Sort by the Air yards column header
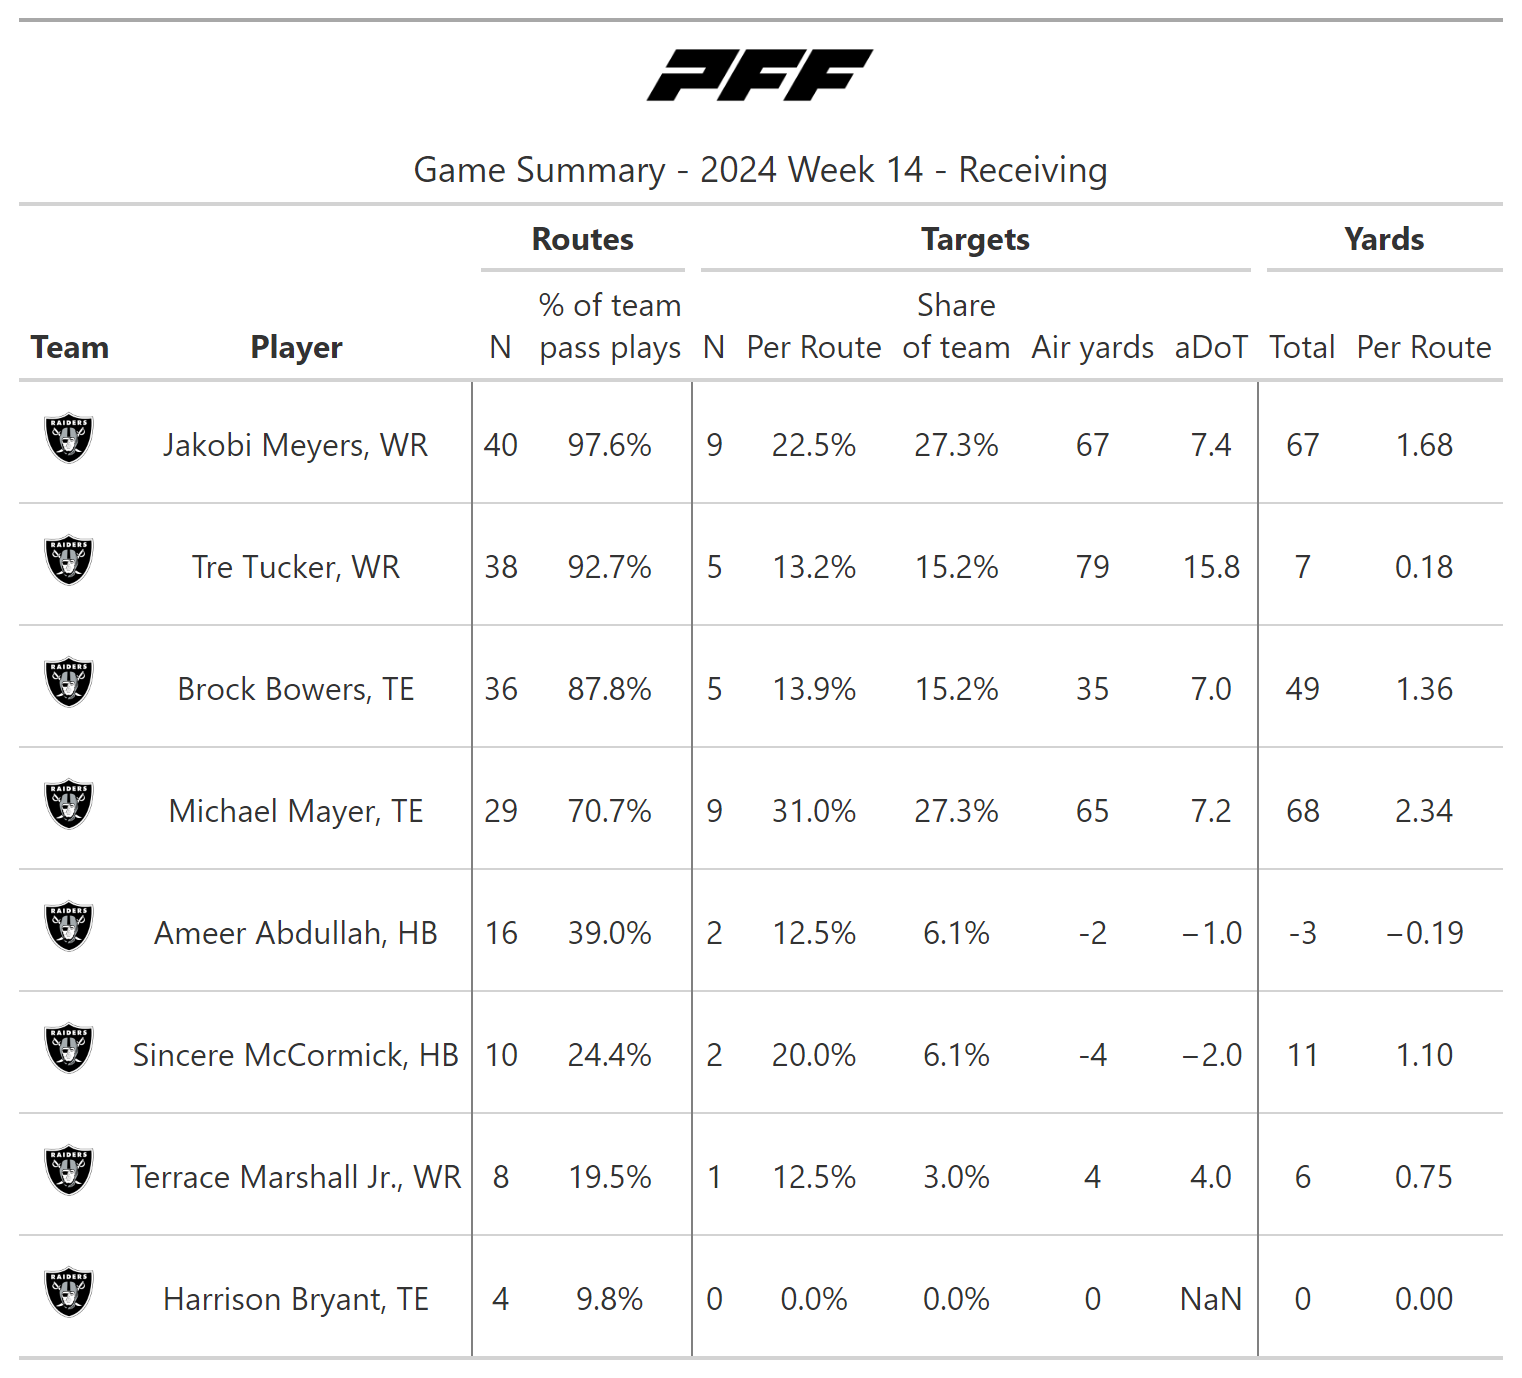This screenshot has width=1522, height=1378. point(1092,347)
